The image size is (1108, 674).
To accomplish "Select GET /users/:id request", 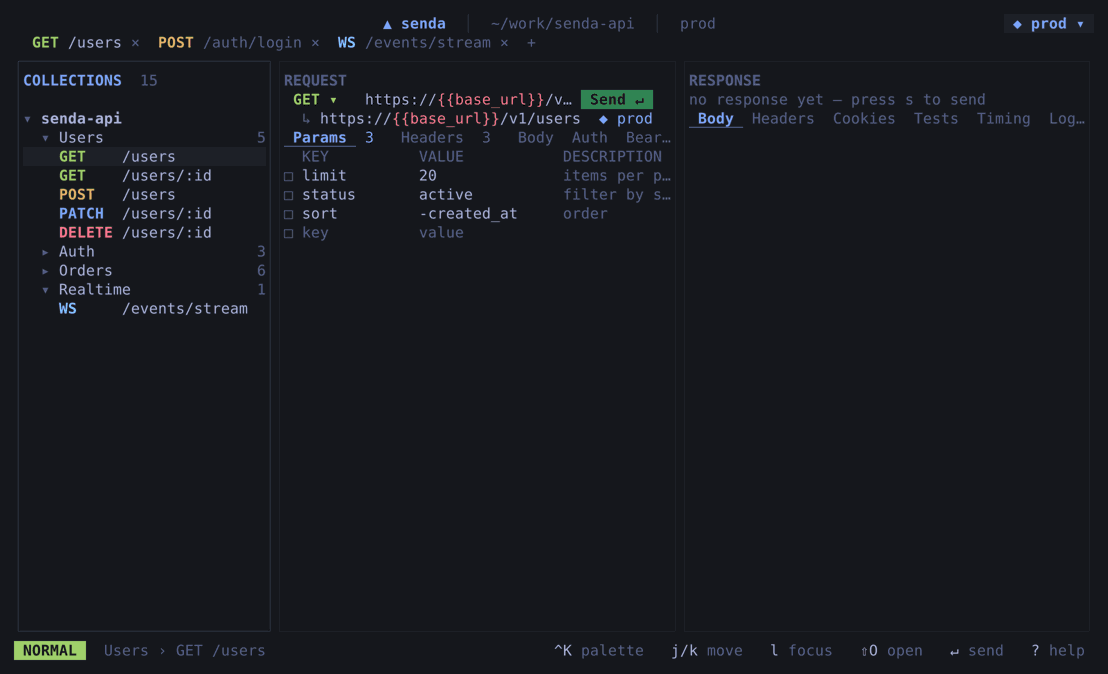I will coord(144,176).
